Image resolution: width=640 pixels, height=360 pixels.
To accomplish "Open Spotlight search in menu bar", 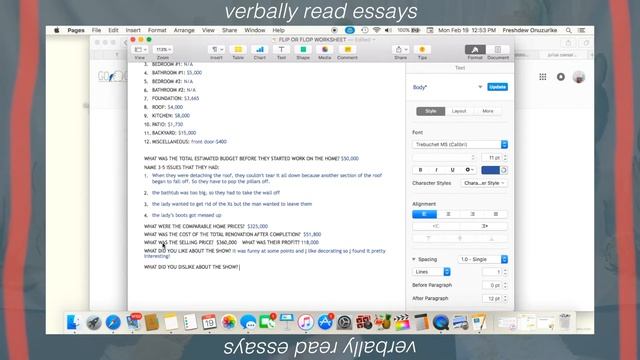I will [569, 30].
